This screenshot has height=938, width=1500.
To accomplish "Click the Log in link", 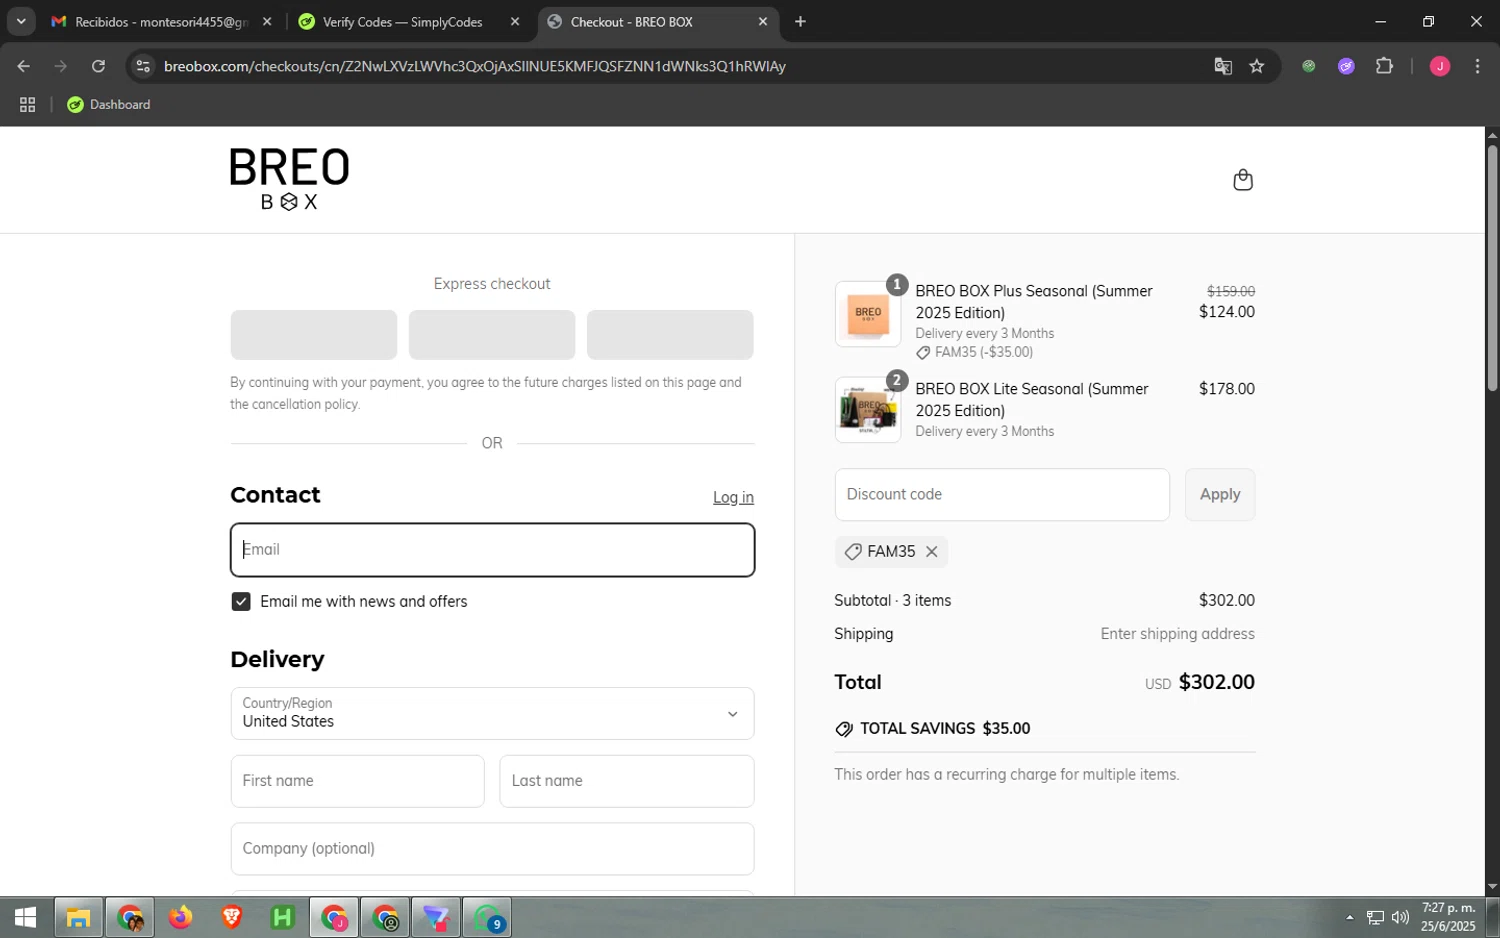I will click(x=733, y=497).
